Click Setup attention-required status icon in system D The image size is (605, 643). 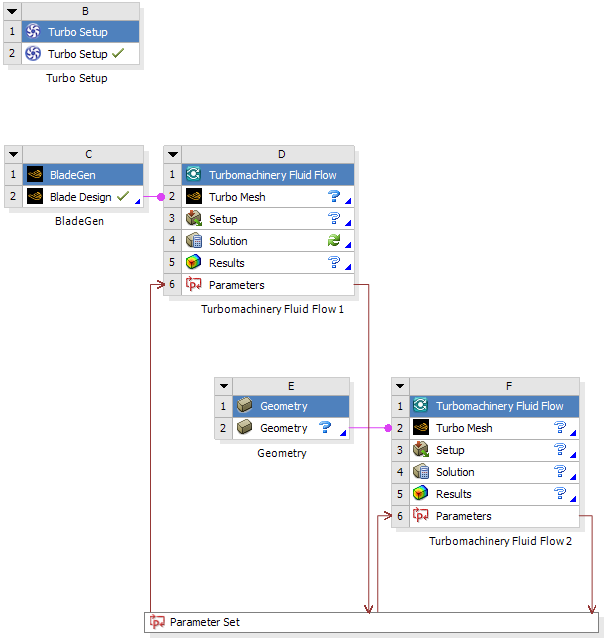(x=334, y=218)
